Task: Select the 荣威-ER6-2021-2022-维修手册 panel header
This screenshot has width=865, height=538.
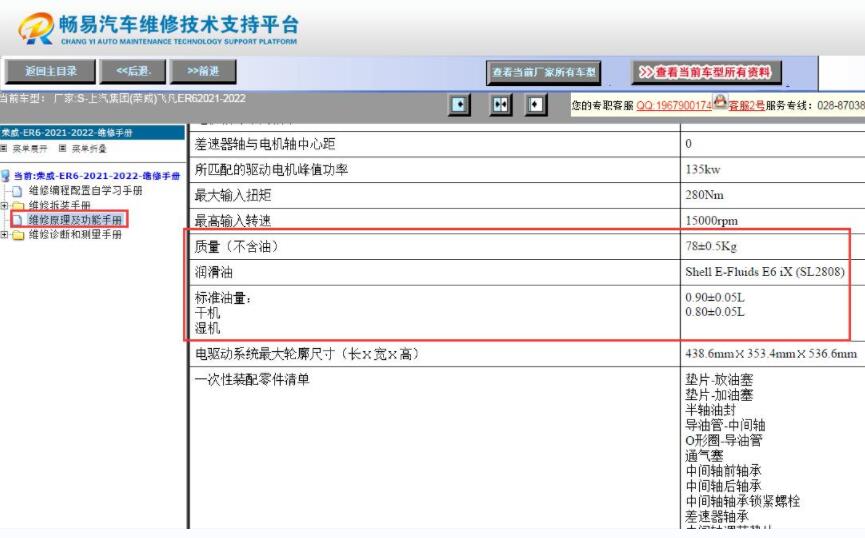Action: [x=92, y=132]
